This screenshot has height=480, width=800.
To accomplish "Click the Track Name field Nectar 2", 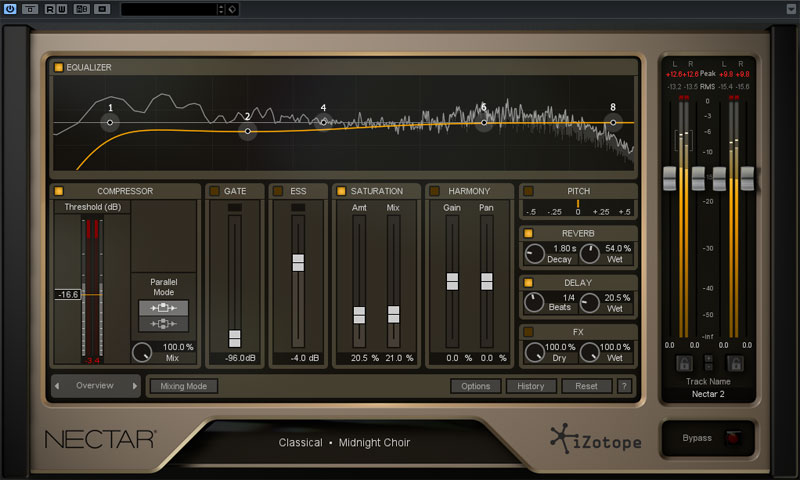I will click(708, 394).
